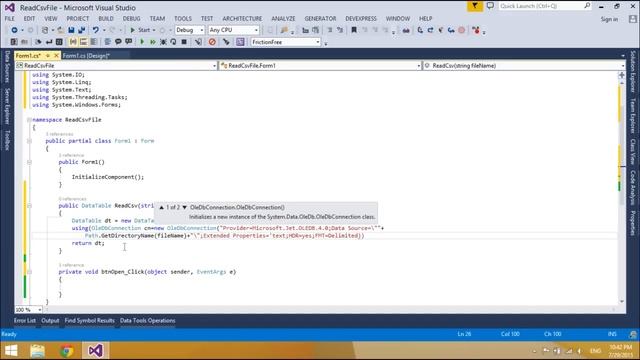
Task: Open the FrictionFree dropdown
Action: [x=286, y=42]
